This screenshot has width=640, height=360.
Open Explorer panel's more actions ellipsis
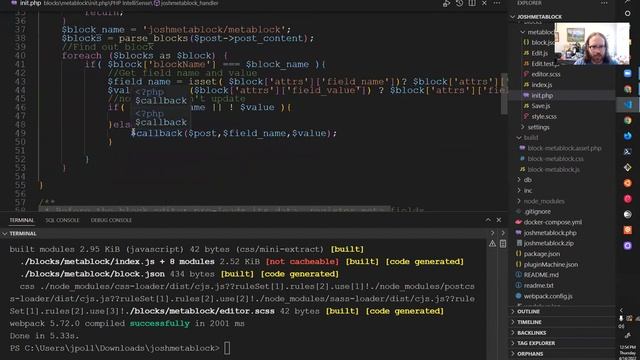(x=604, y=3)
